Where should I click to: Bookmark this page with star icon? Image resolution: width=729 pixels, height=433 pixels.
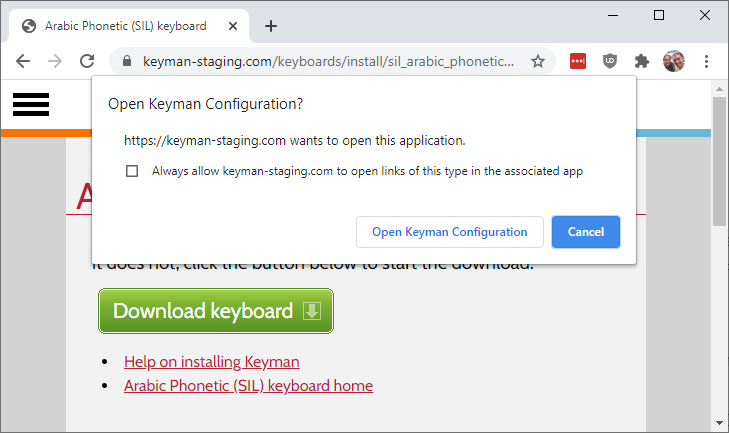(538, 61)
